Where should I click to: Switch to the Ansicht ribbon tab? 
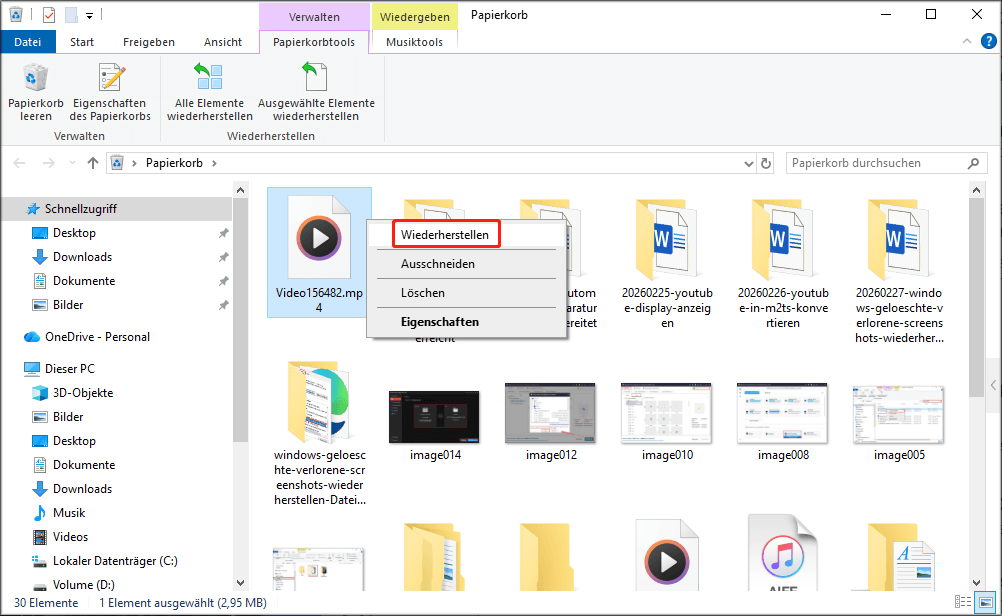coord(222,41)
